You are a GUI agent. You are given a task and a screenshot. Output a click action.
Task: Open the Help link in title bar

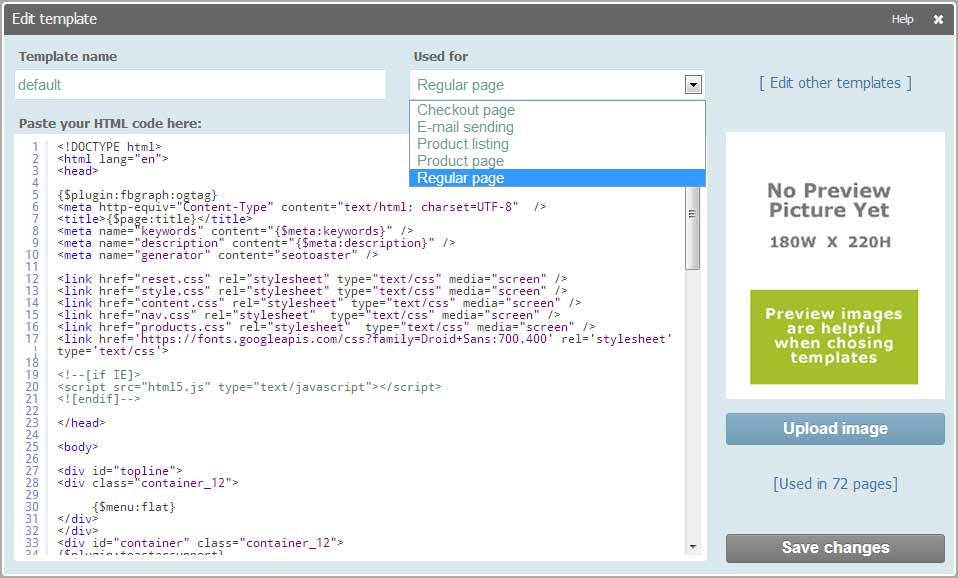point(902,19)
